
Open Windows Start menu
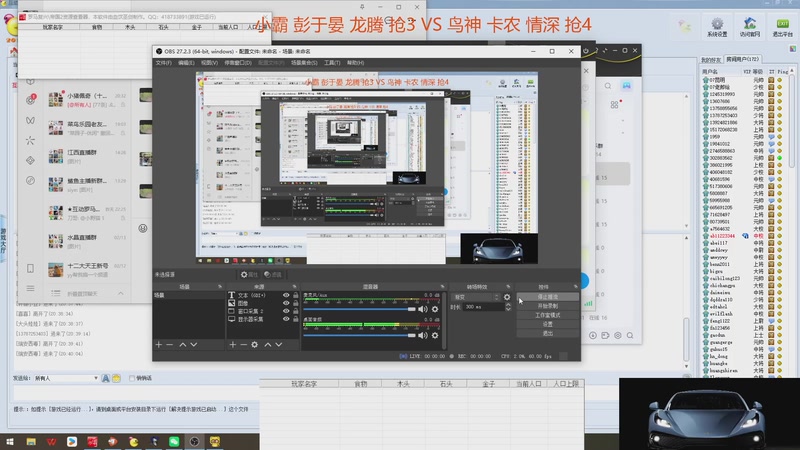[10, 441]
